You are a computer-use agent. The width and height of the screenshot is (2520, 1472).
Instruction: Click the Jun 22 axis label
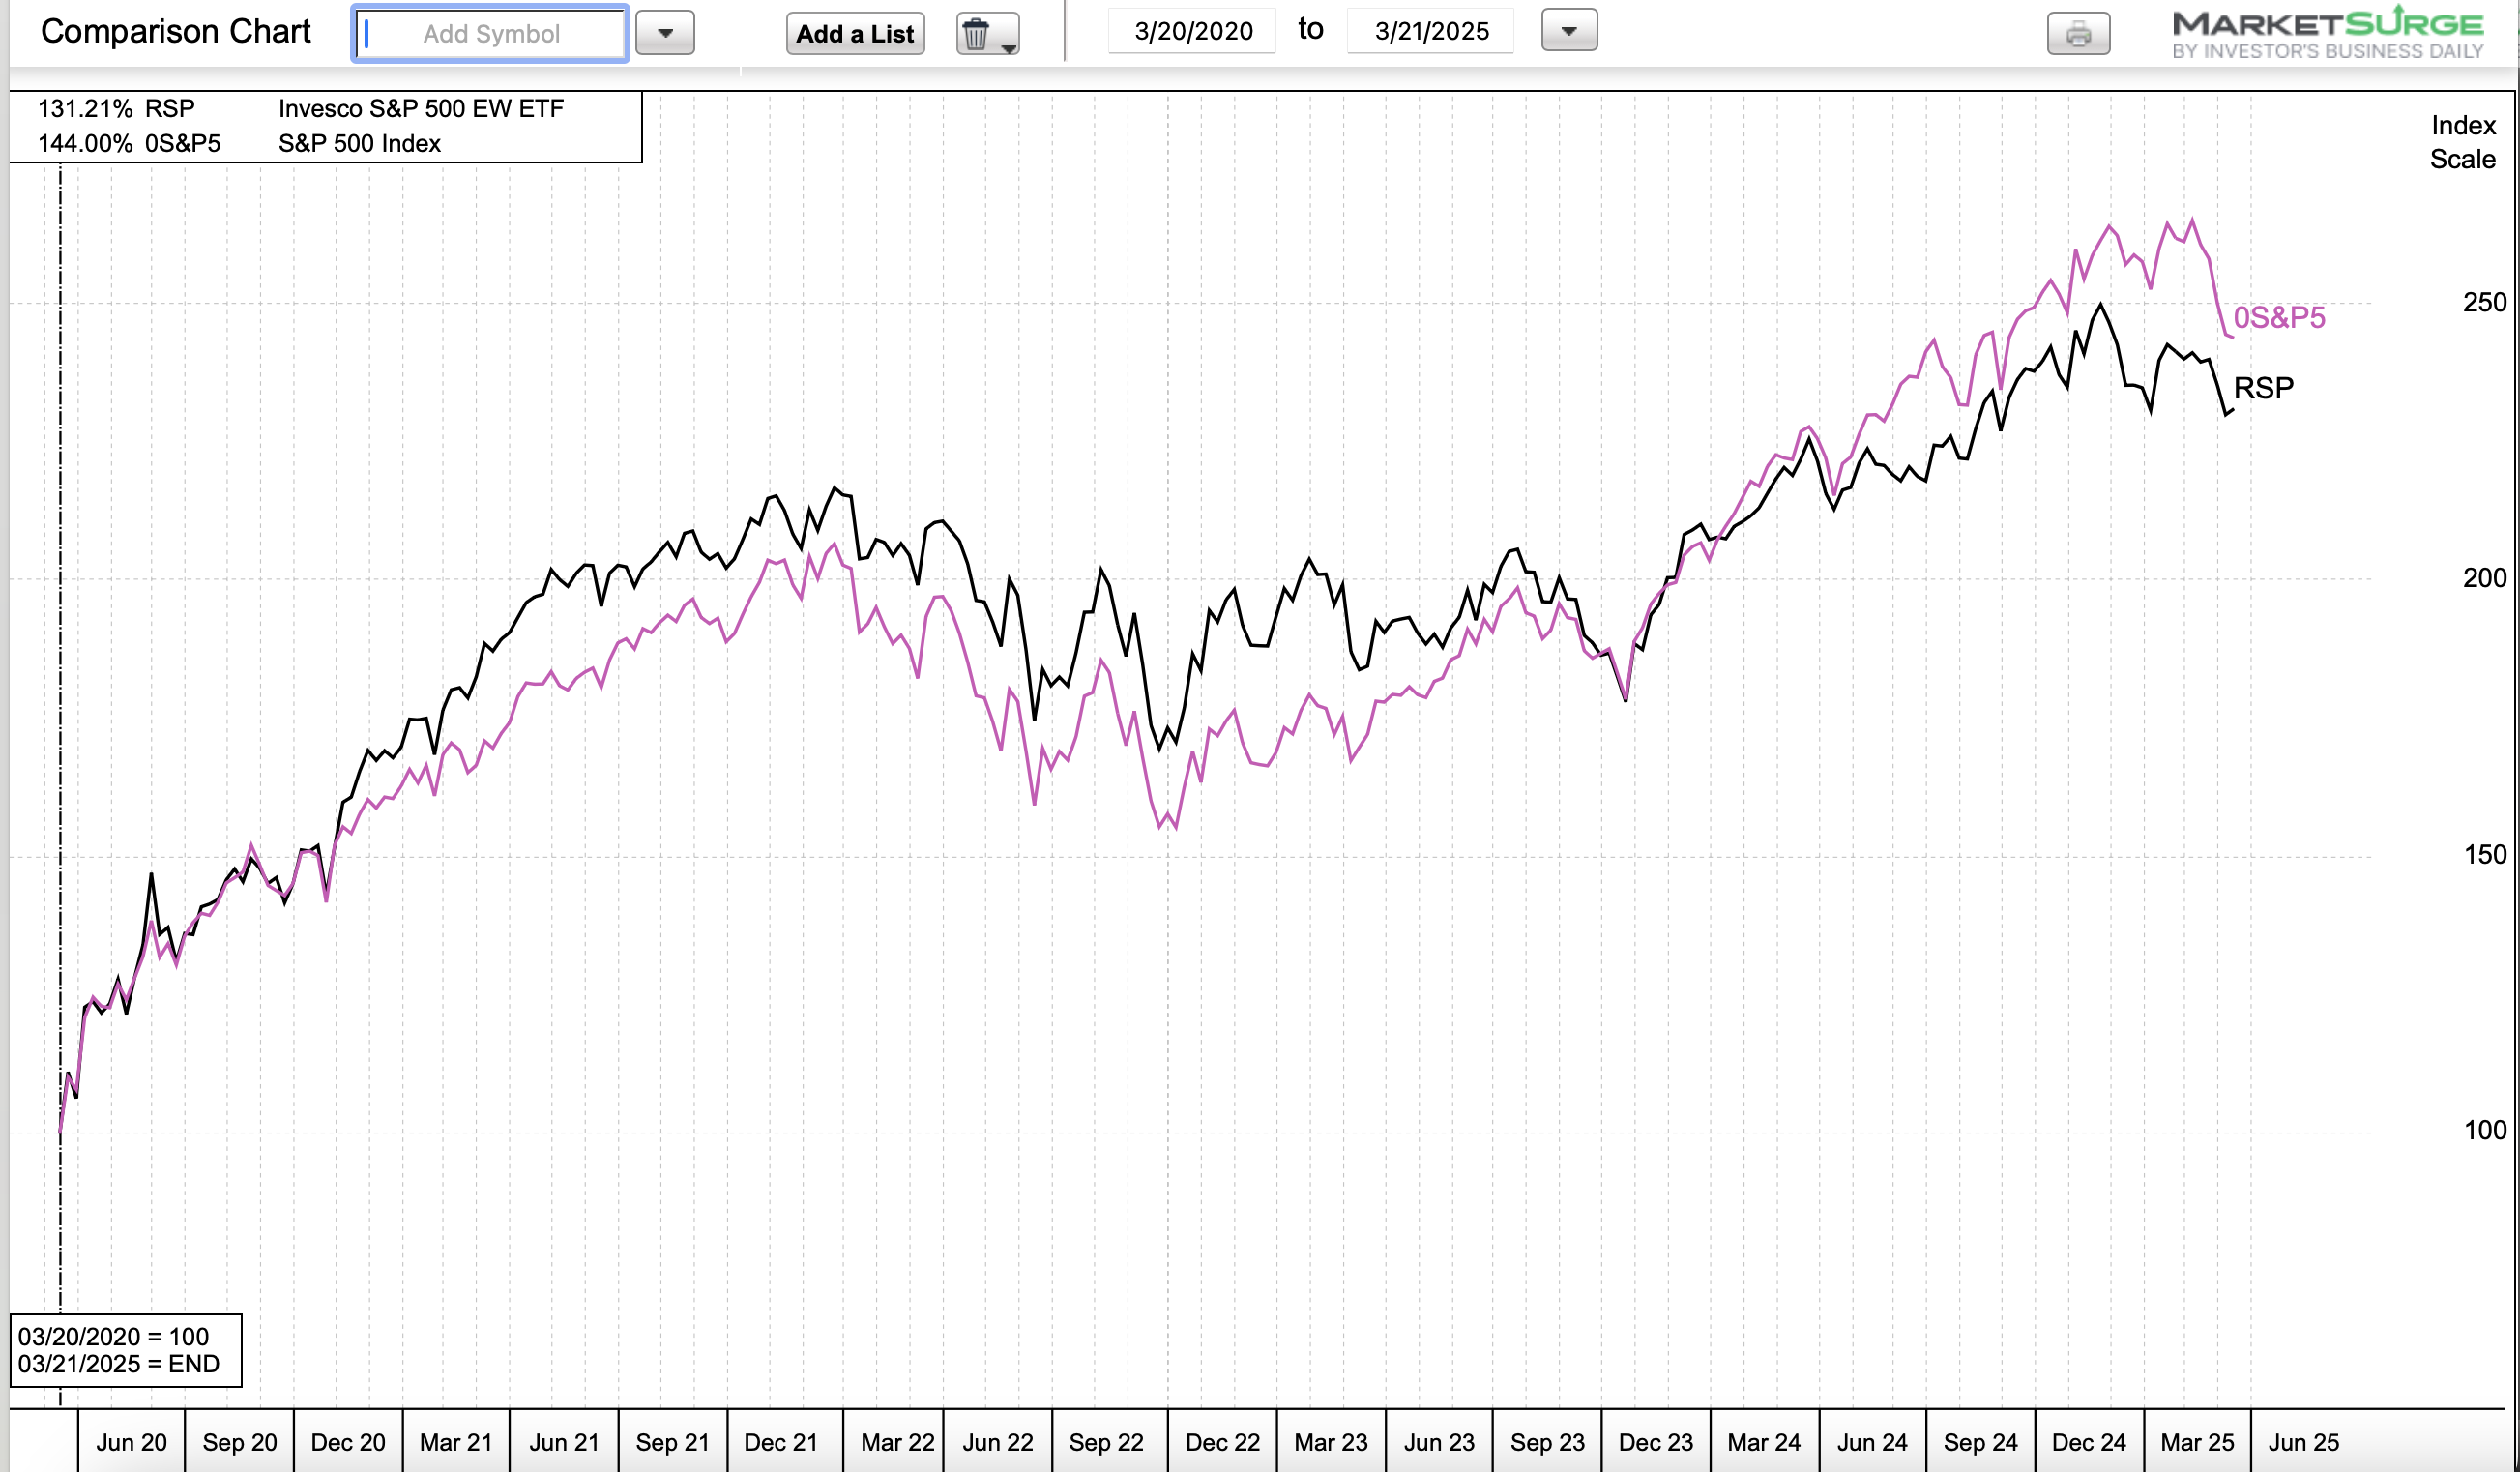point(998,1442)
